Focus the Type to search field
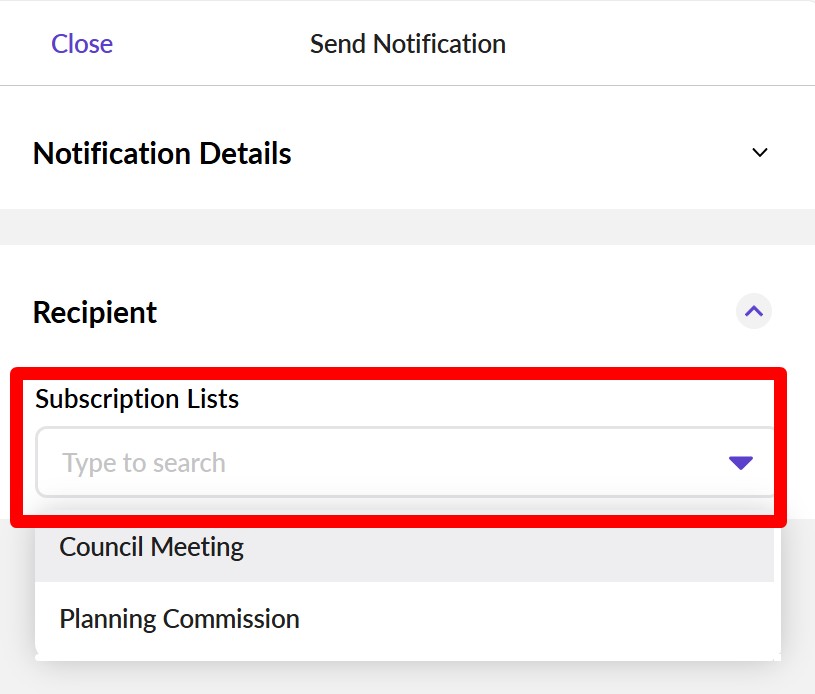Image resolution: width=815 pixels, height=694 pixels. tap(380, 462)
